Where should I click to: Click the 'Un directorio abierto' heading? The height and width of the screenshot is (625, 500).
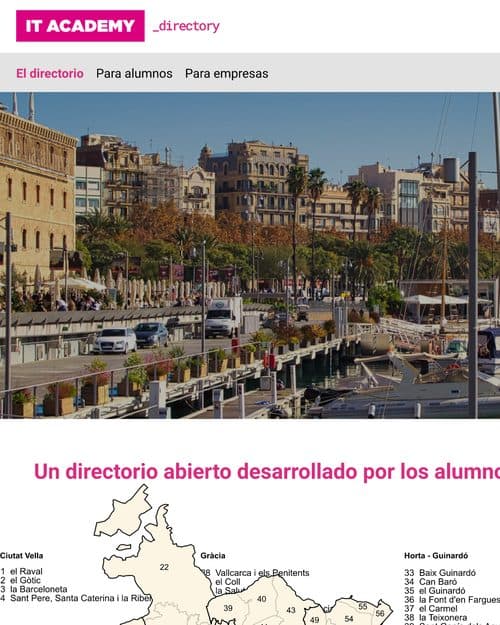tap(267, 472)
